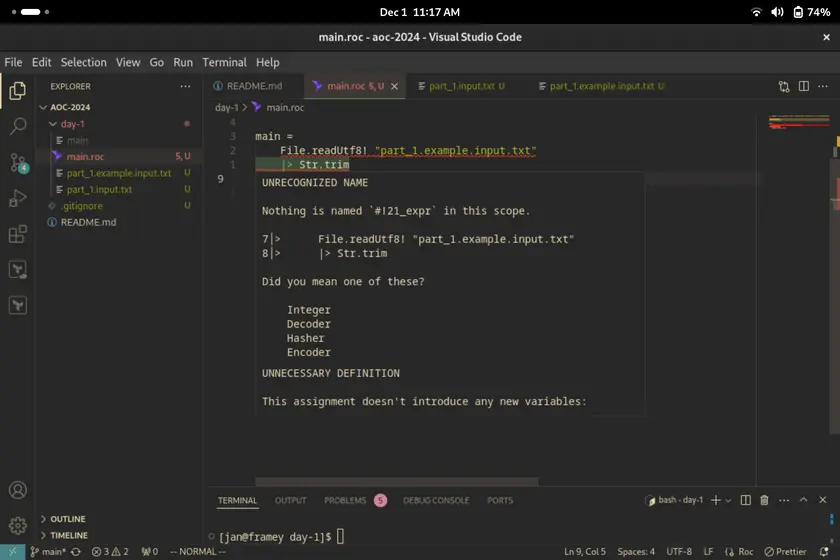Image resolution: width=840 pixels, height=560 pixels.
Task: Open Manage settings gear icon
Action: click(x=17, y=525)
